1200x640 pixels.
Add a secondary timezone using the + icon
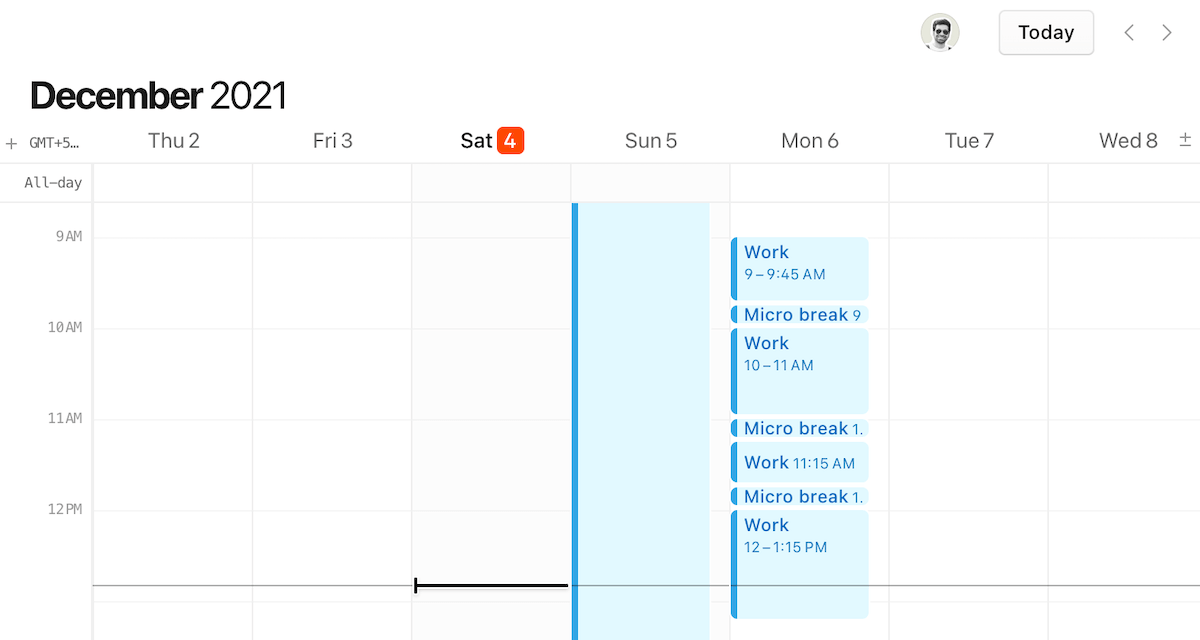(x=10, y=142)
